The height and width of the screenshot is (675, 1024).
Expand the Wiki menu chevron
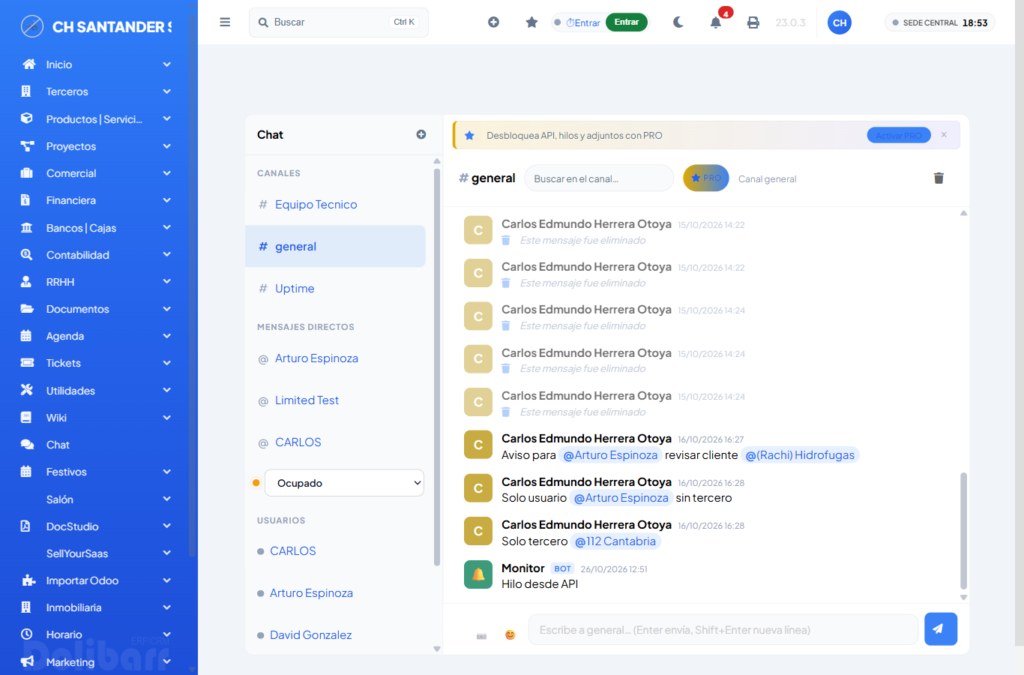point(167,418)
